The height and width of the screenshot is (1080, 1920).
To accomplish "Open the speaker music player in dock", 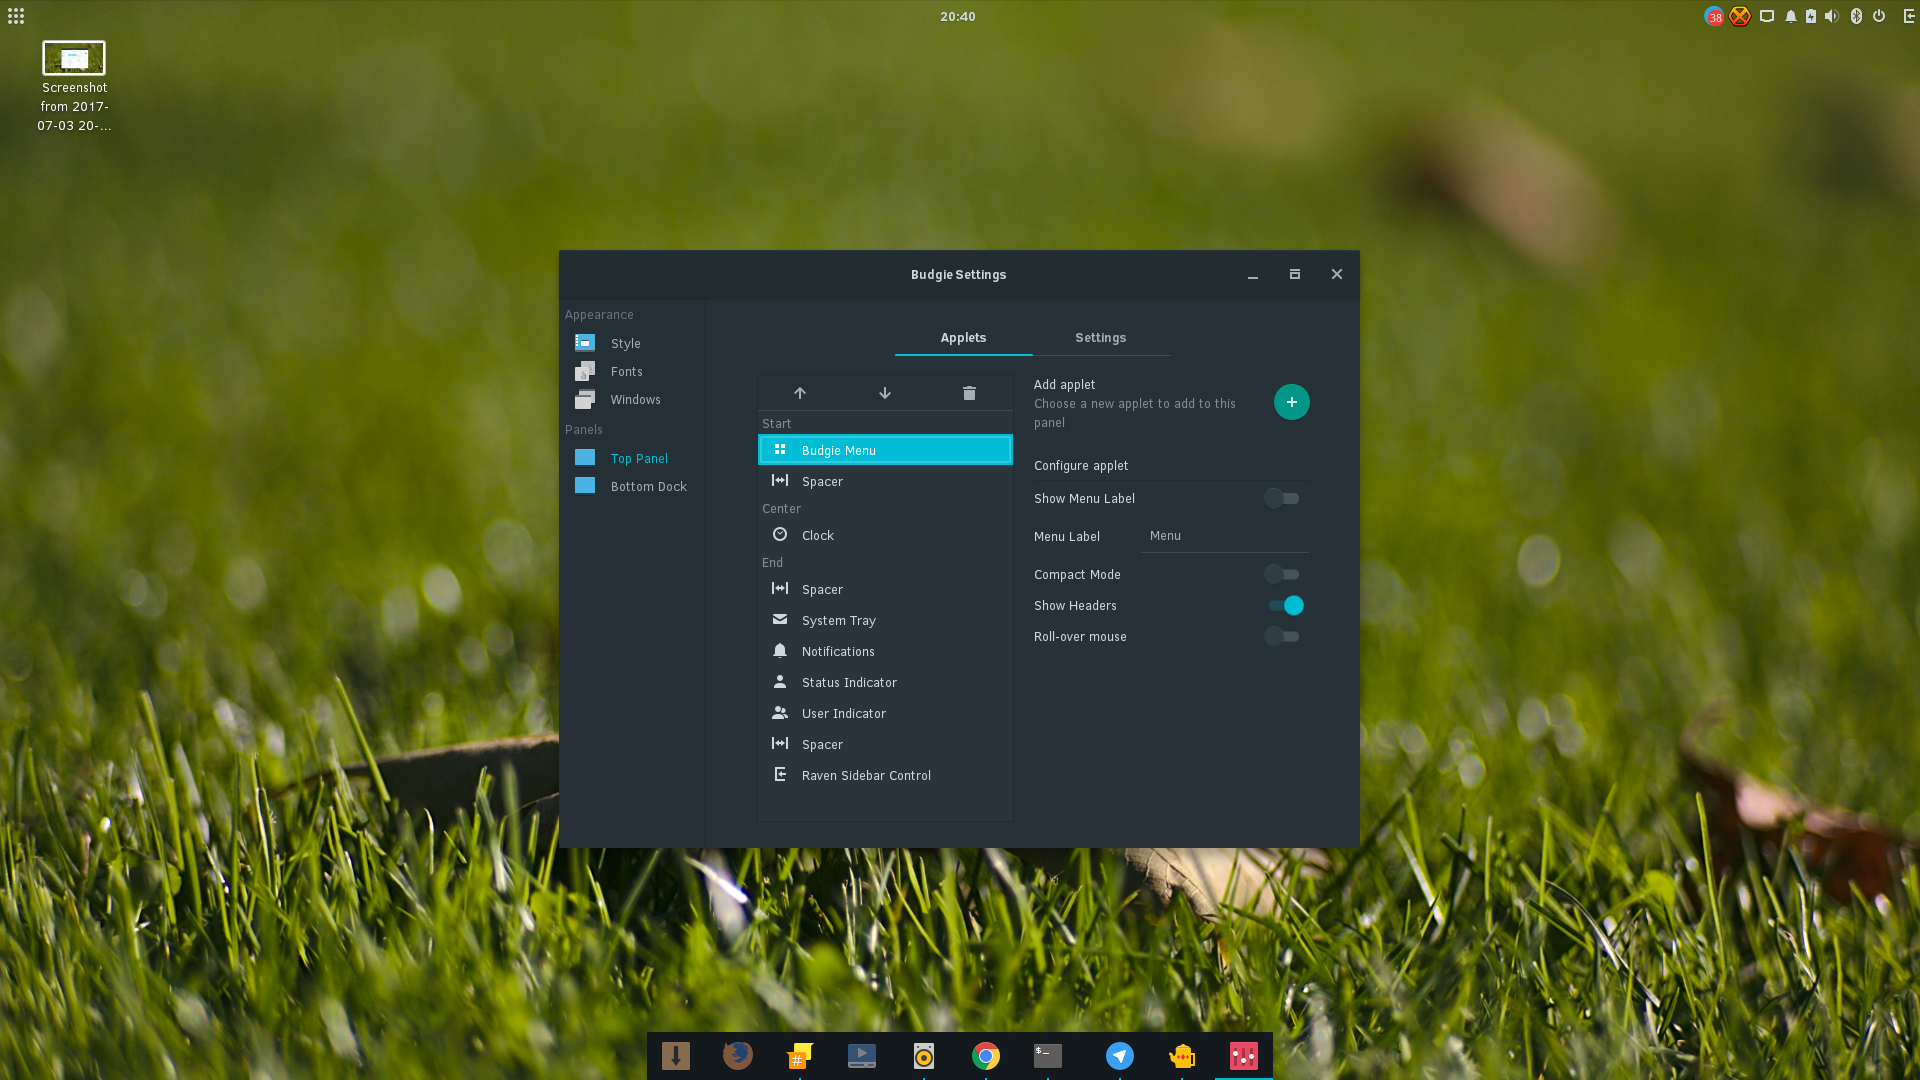I will 924,1056.
